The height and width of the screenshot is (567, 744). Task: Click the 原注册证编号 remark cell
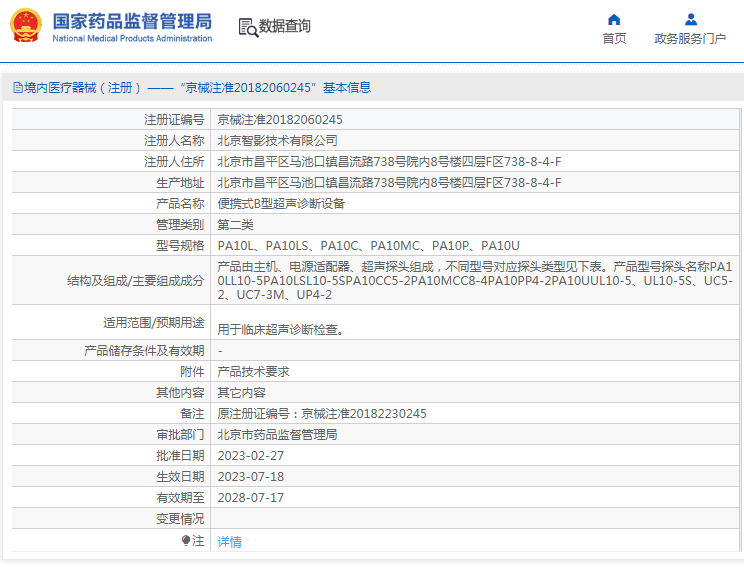322,414
